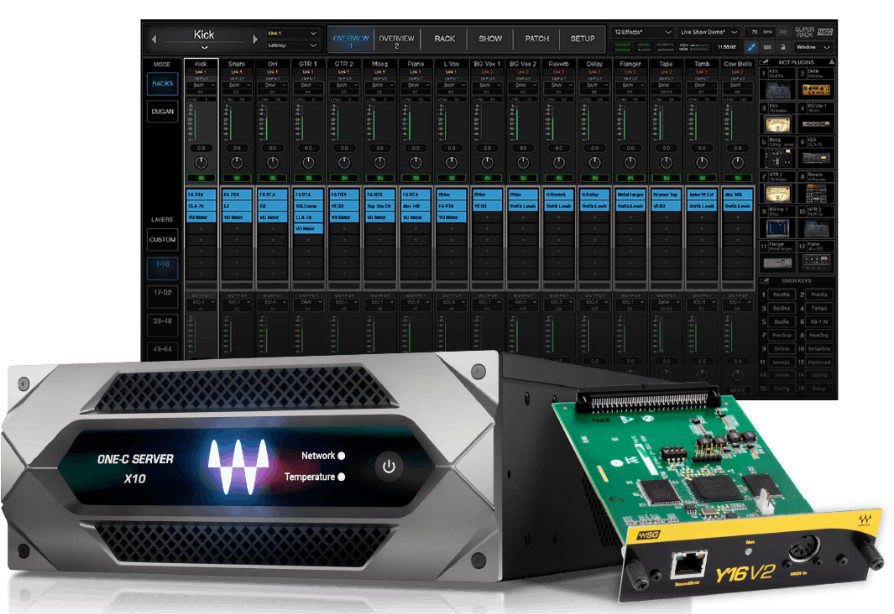The width and height of the screenshot is (894, 614).
Task: Click the lock icon in top bar
Action: (x=783, y=47)
